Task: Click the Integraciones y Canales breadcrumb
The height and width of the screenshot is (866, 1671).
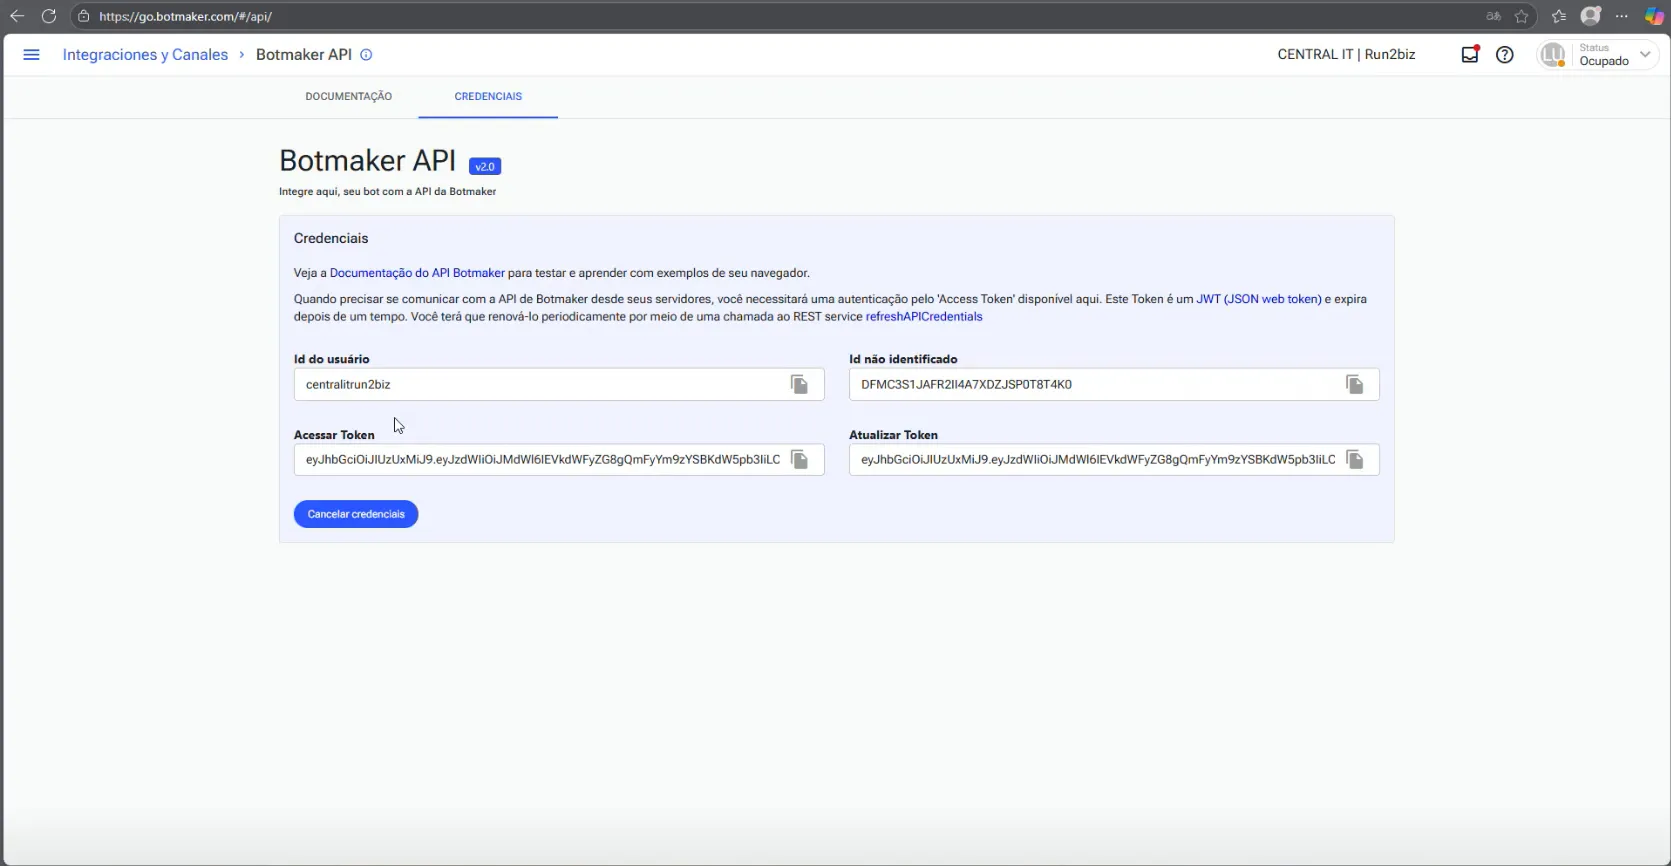Action: pos(145,55)
